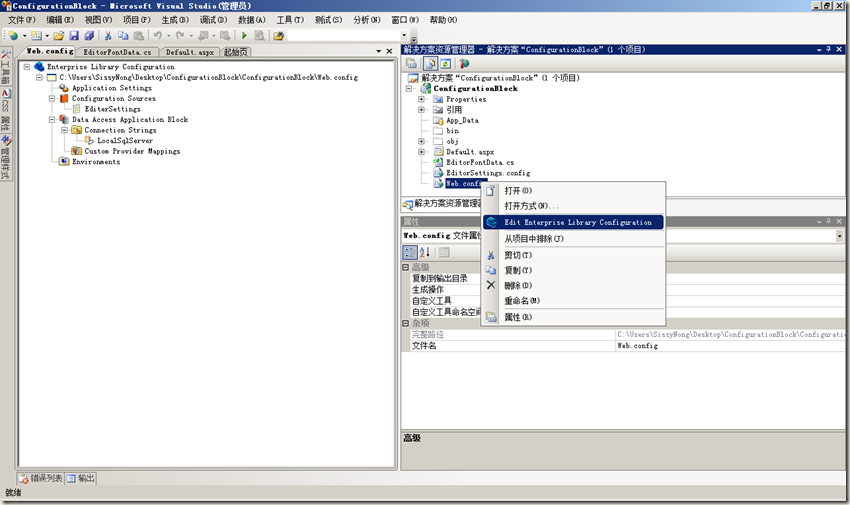Collapse the 杂项 property category
The height and width of the screenshot is (505, 850).
(x=405, y=323)
